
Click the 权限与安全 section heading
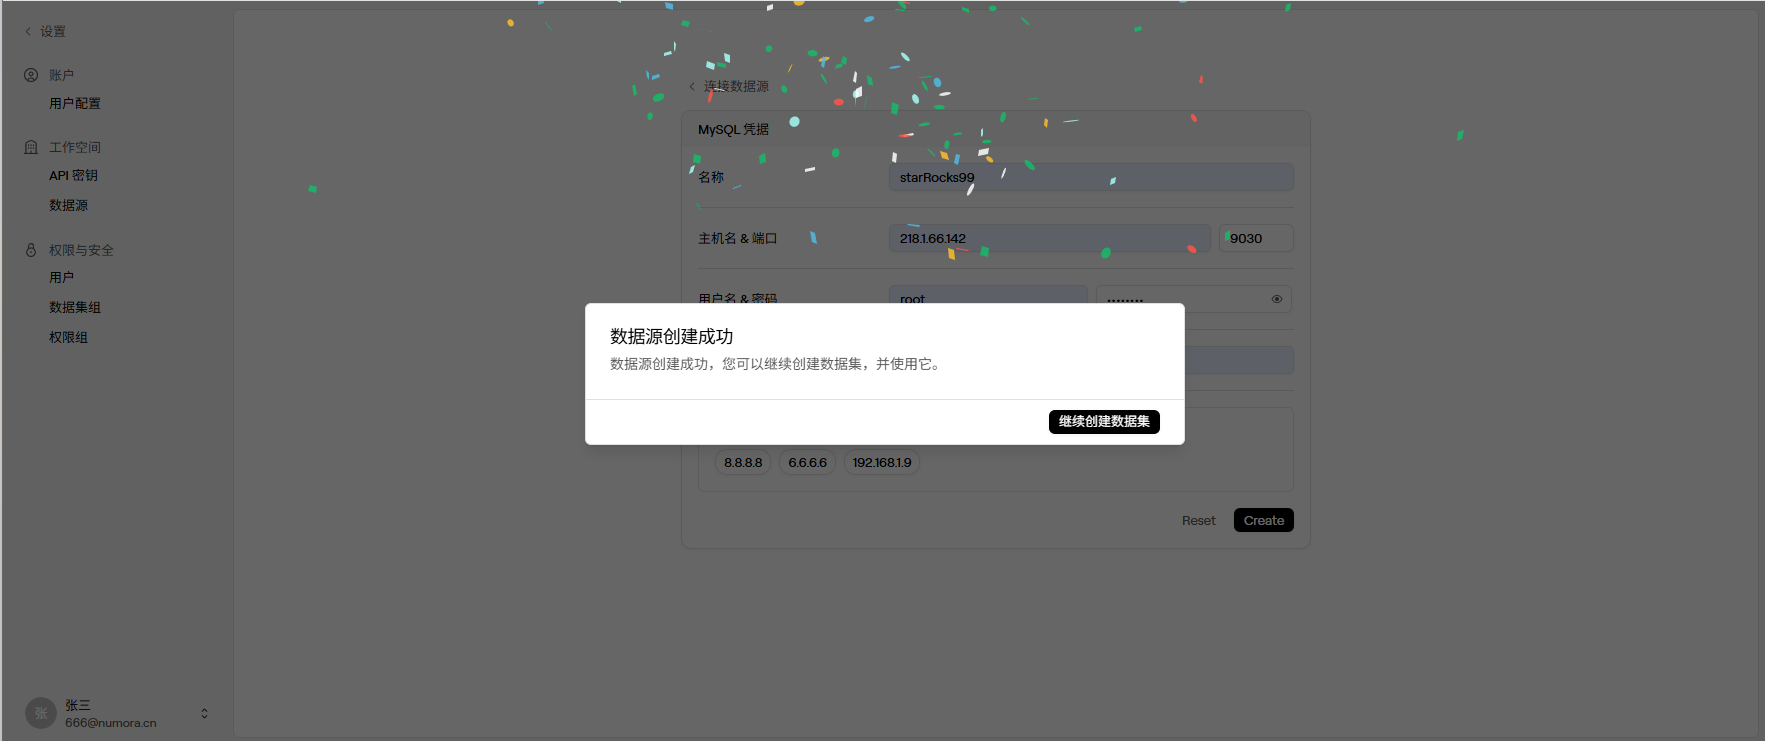[x=81, y=250]
